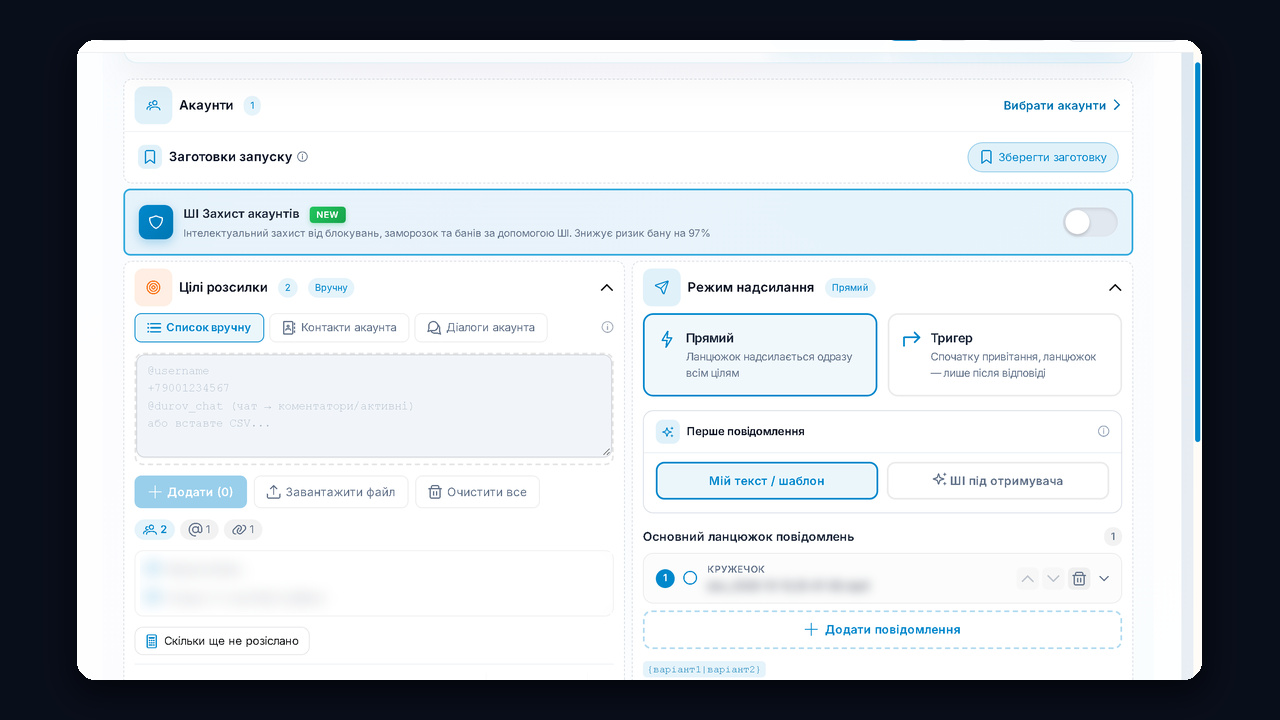Switch to Контакти акаунта tab
Image resolution: width=1280 pixels, height=720 pixels.
pyautogui.click(x=339, y=327)
